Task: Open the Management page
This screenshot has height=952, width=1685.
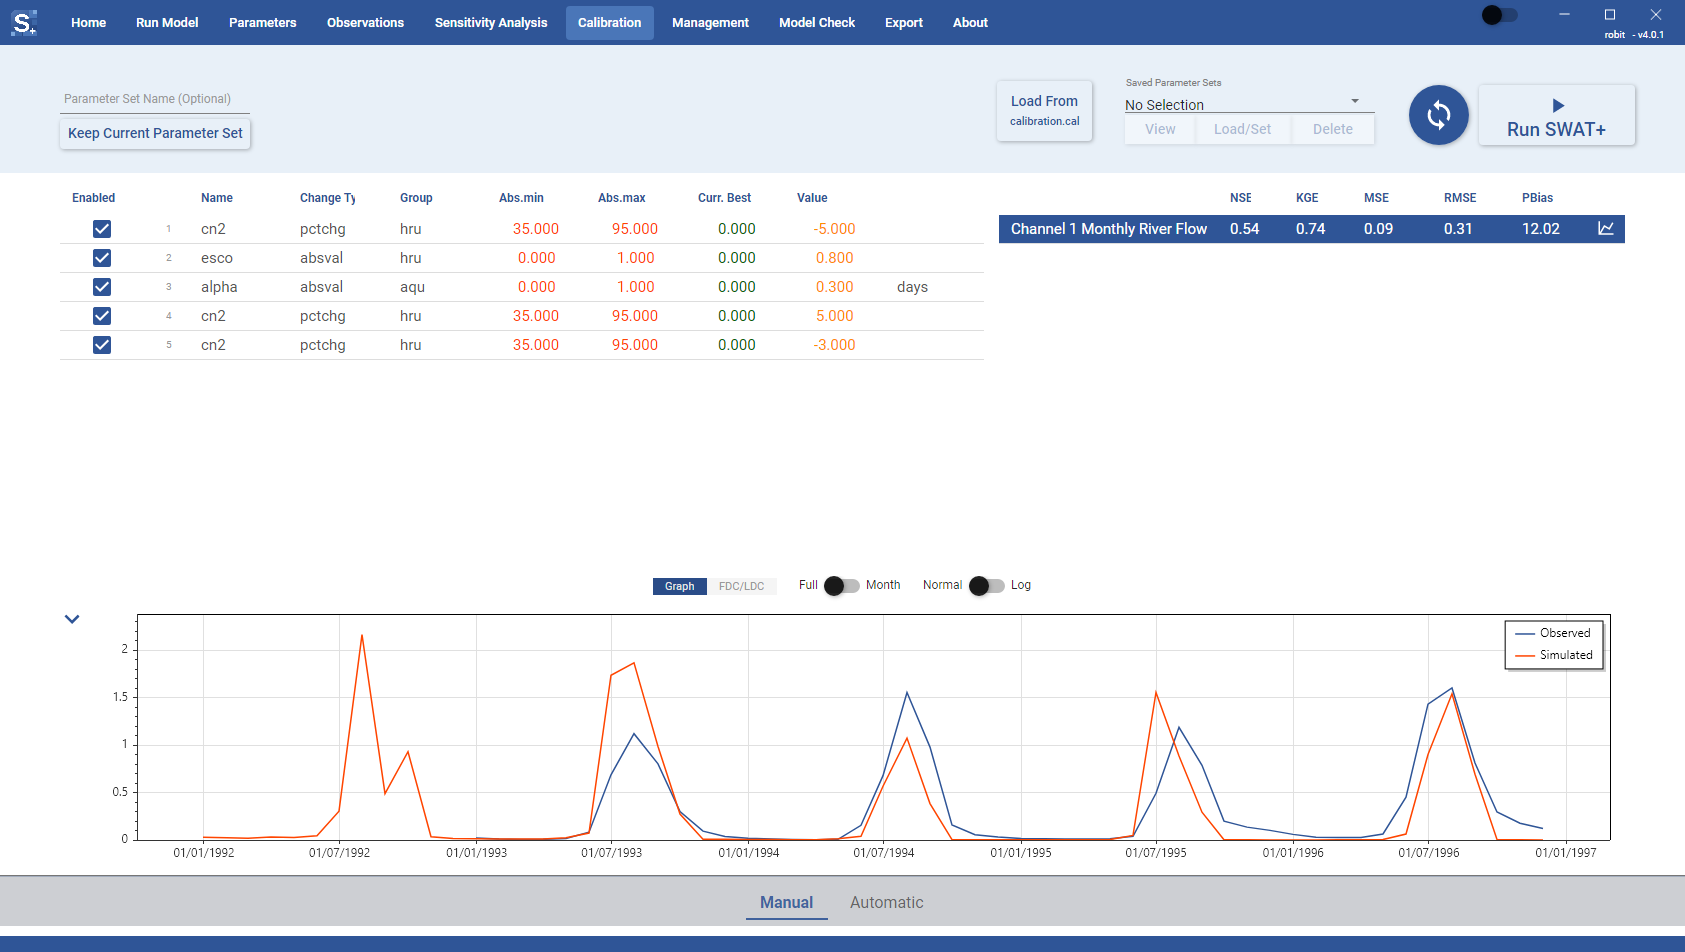Action: 710,23
